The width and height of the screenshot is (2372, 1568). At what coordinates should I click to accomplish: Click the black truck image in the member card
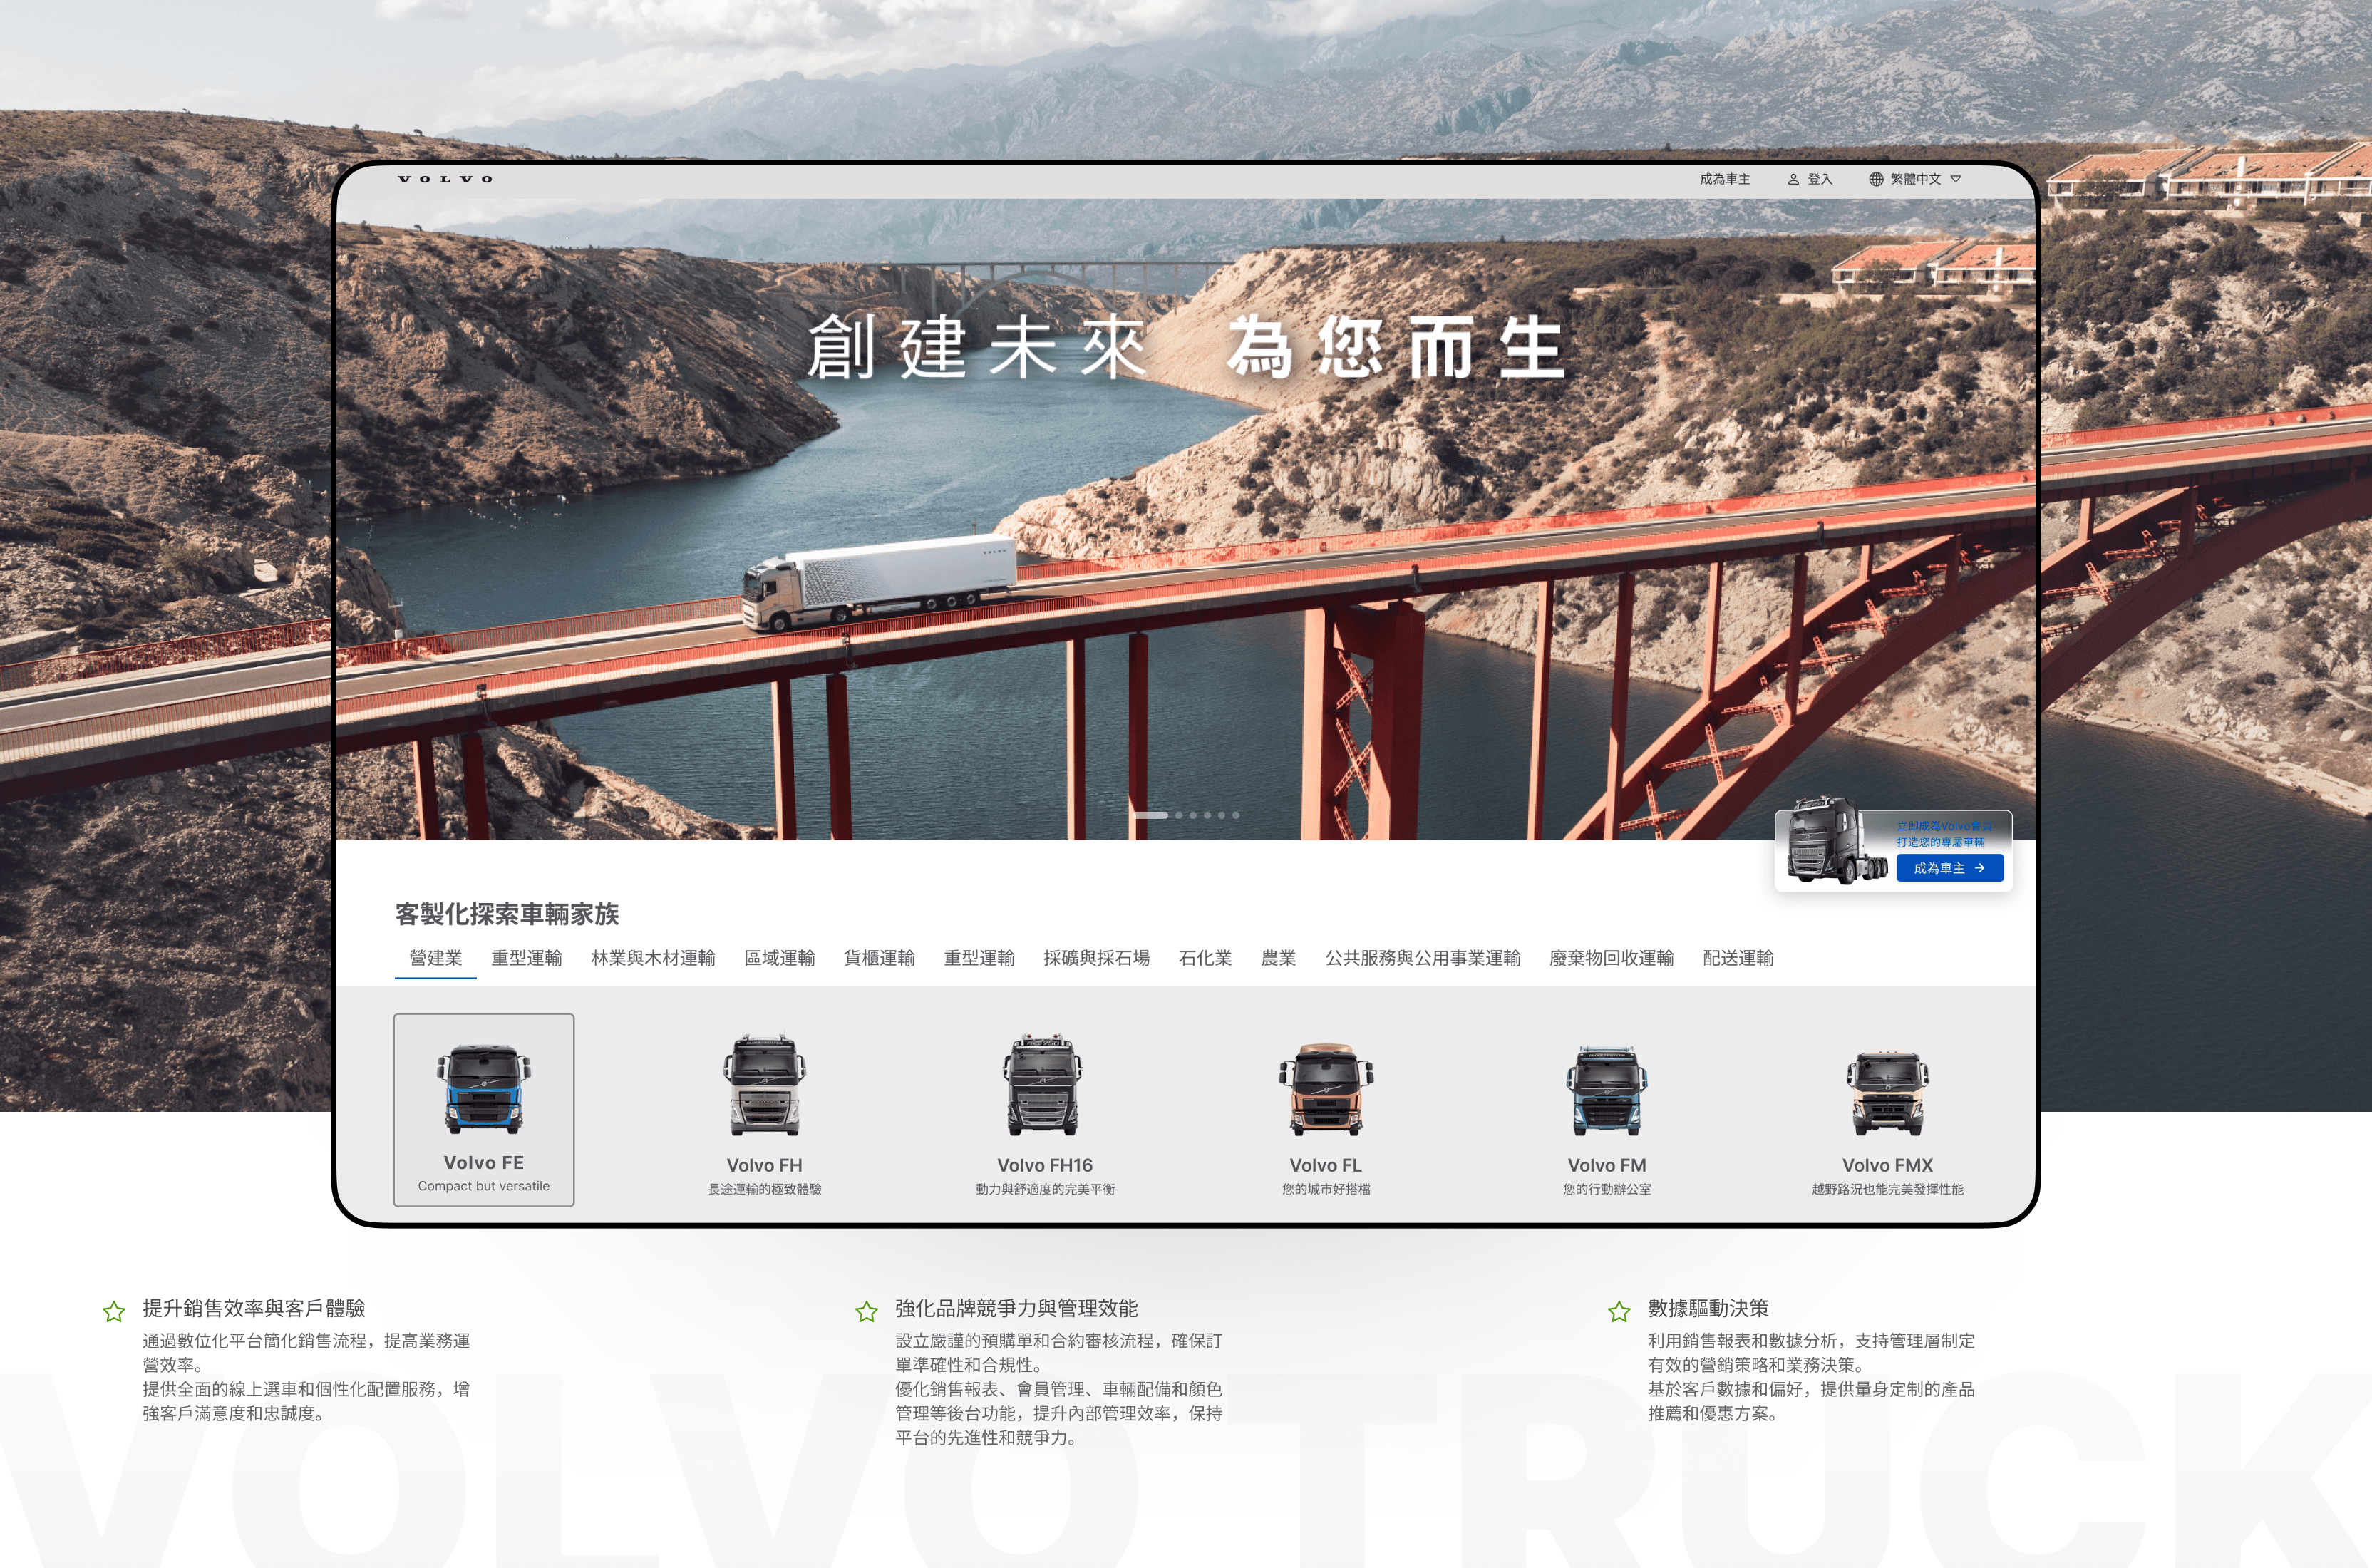click(1836, 840)
